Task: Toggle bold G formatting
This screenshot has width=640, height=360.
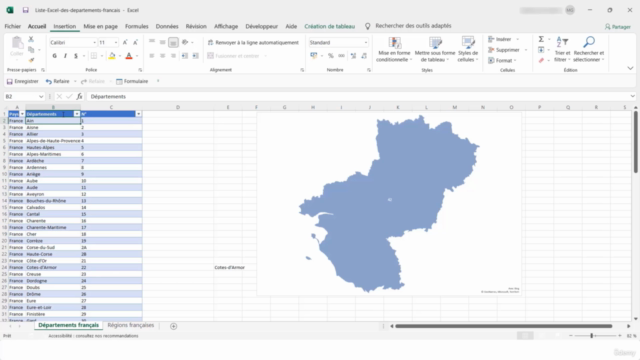Action: tap(55, 56)
